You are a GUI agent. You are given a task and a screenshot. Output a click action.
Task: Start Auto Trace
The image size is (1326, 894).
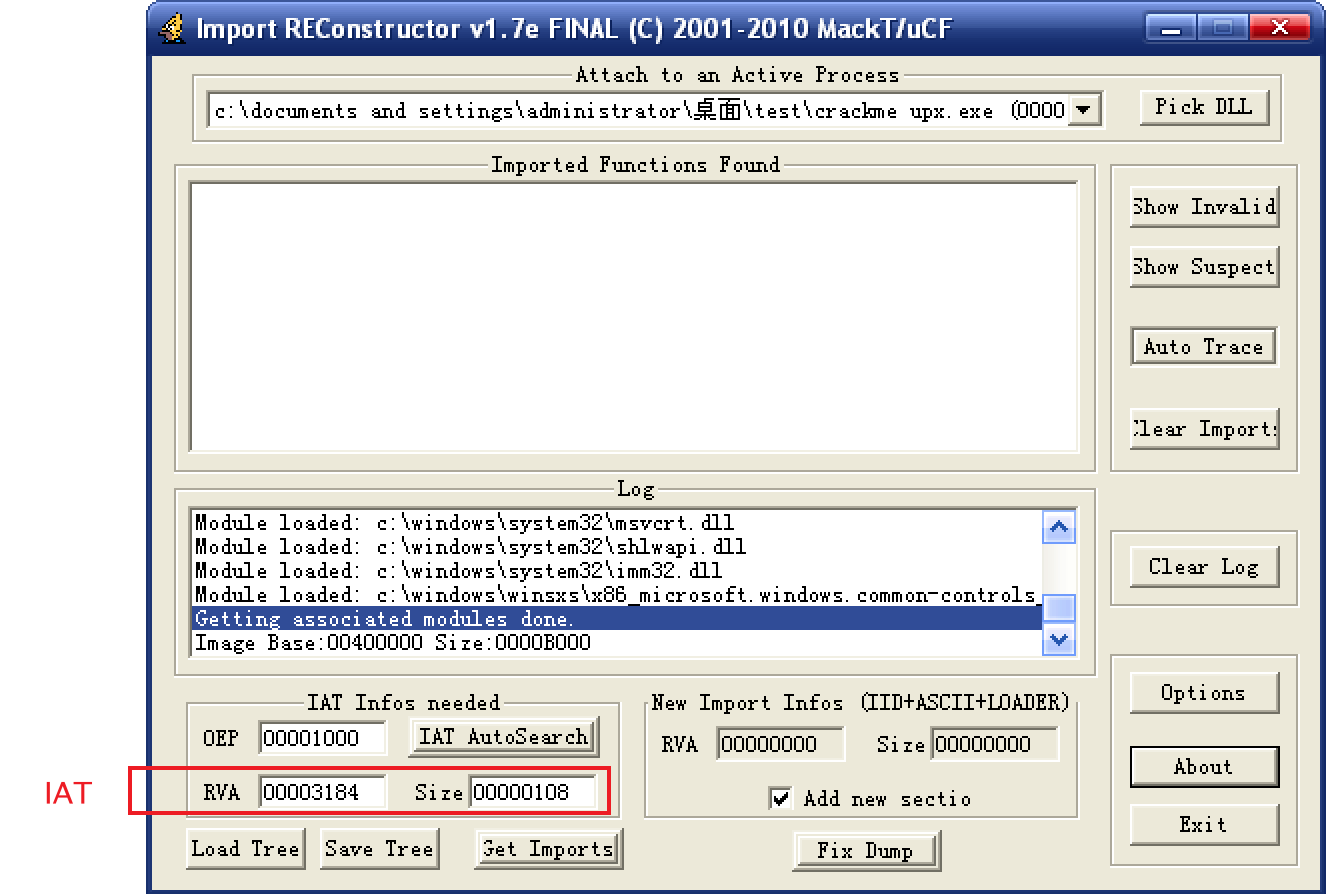coord(1204,347)
